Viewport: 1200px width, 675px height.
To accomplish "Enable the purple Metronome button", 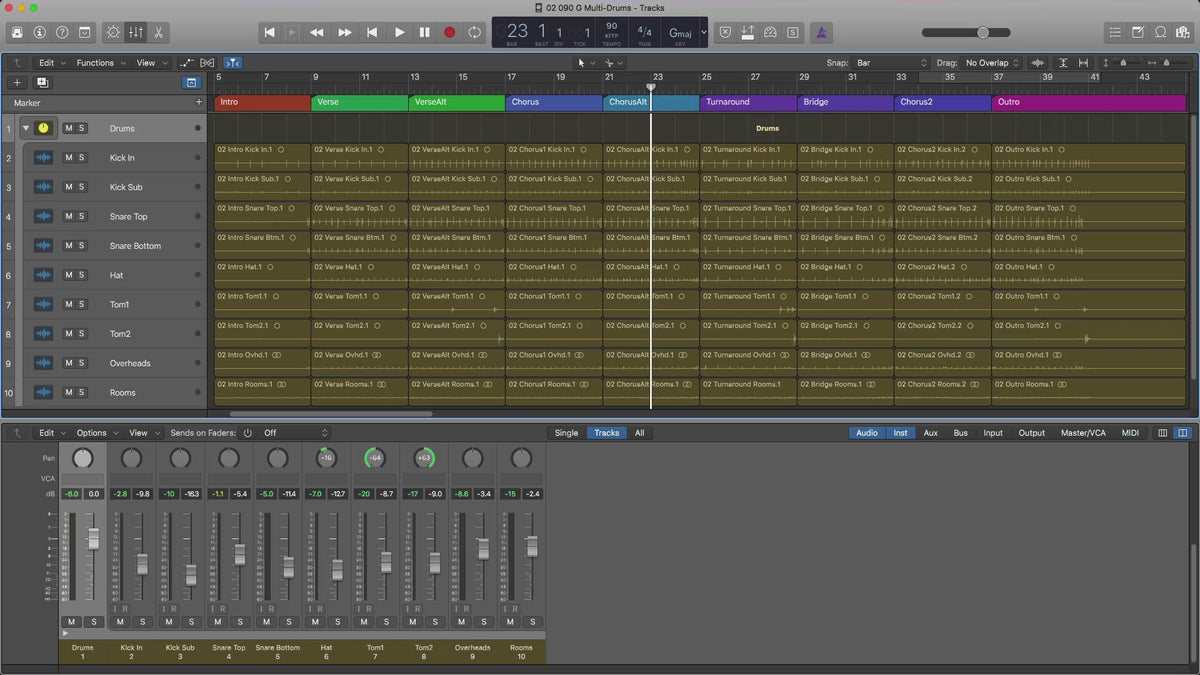I will (x=821, y=32).
